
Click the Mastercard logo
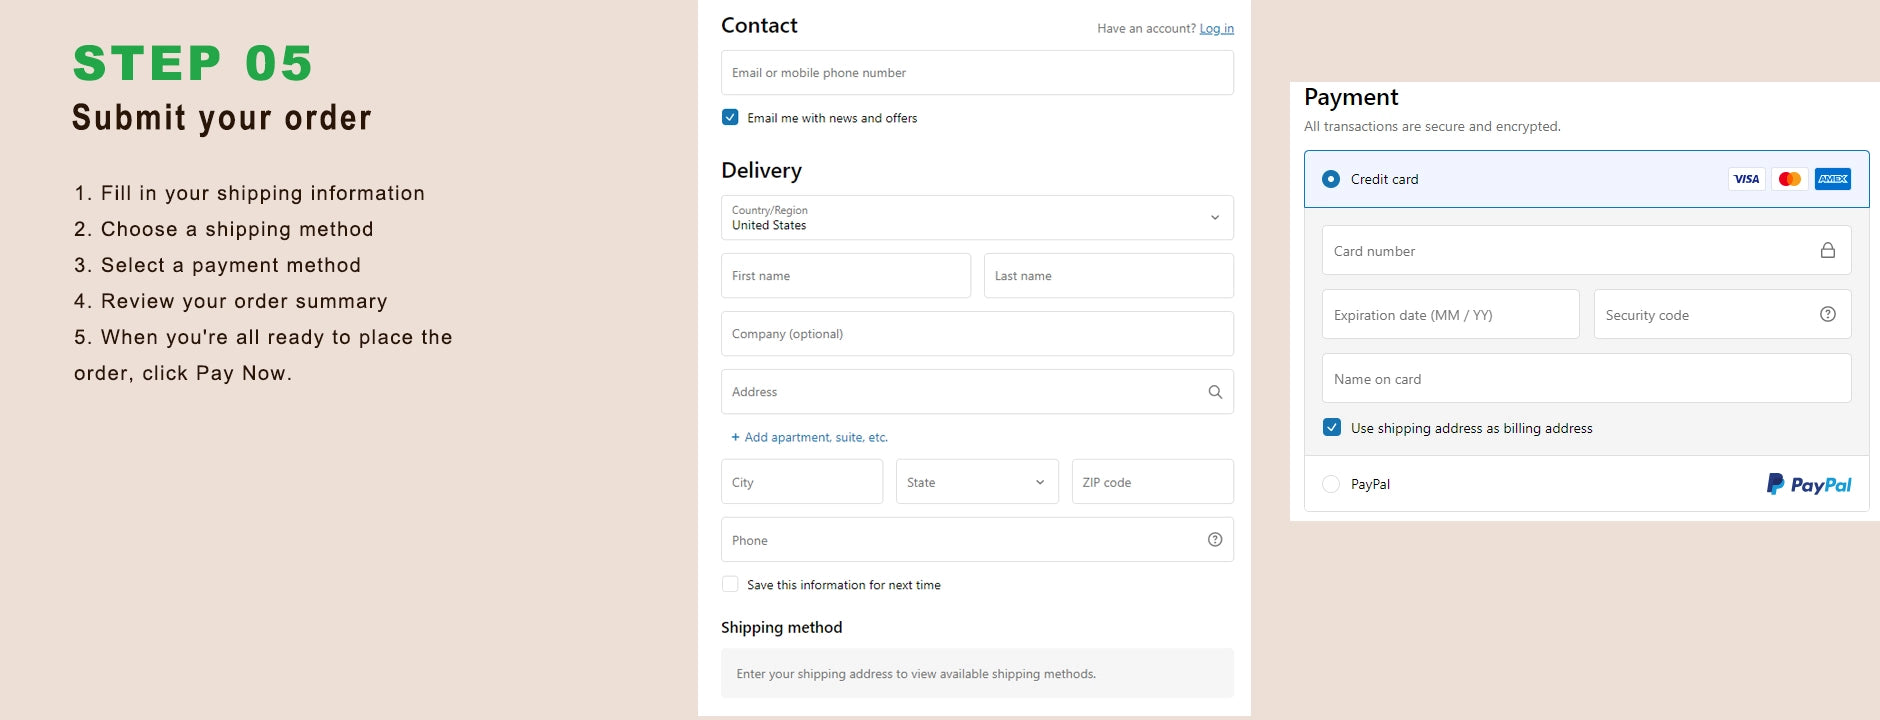1789,179
